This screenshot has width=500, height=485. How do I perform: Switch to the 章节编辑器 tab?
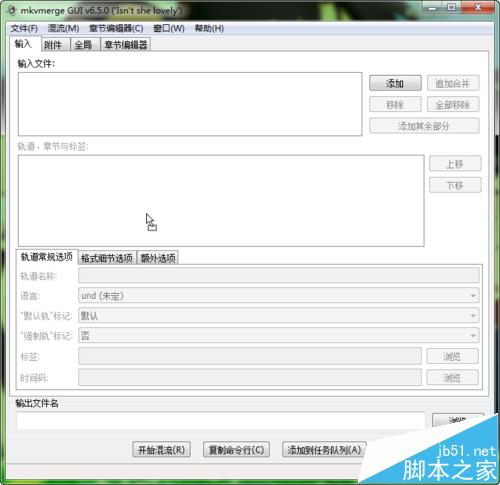[126, 45]
